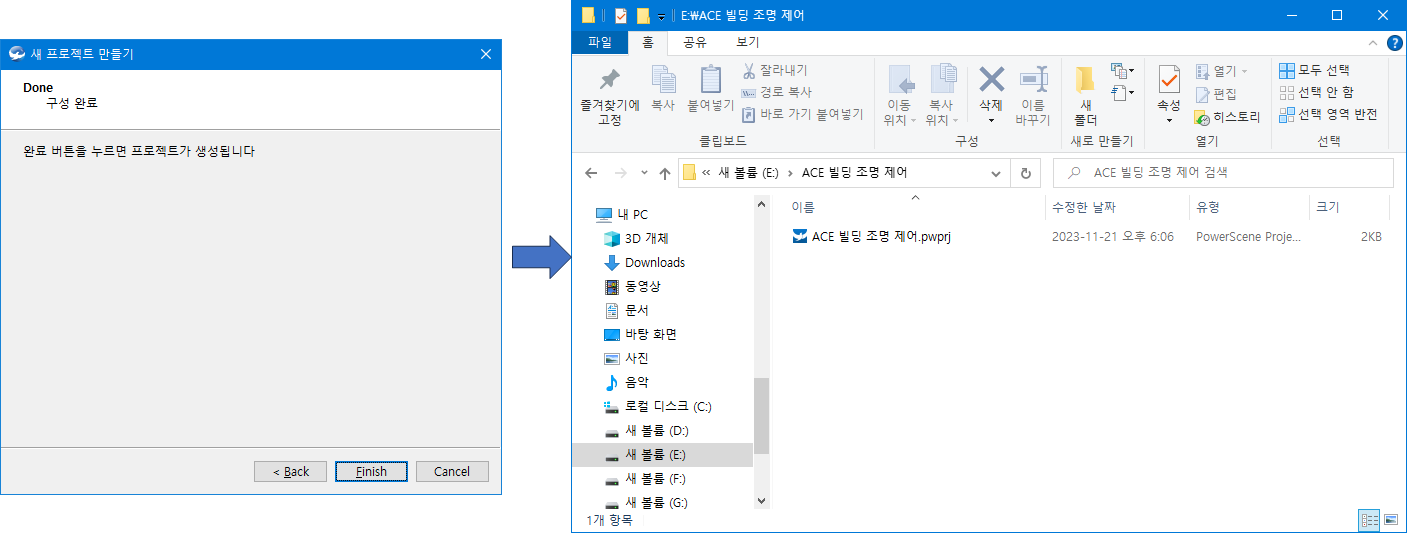The height and width of the screenshot is (533, 1407).
Task: Select 3D 개체 in navigation pane
Action: 636,238
